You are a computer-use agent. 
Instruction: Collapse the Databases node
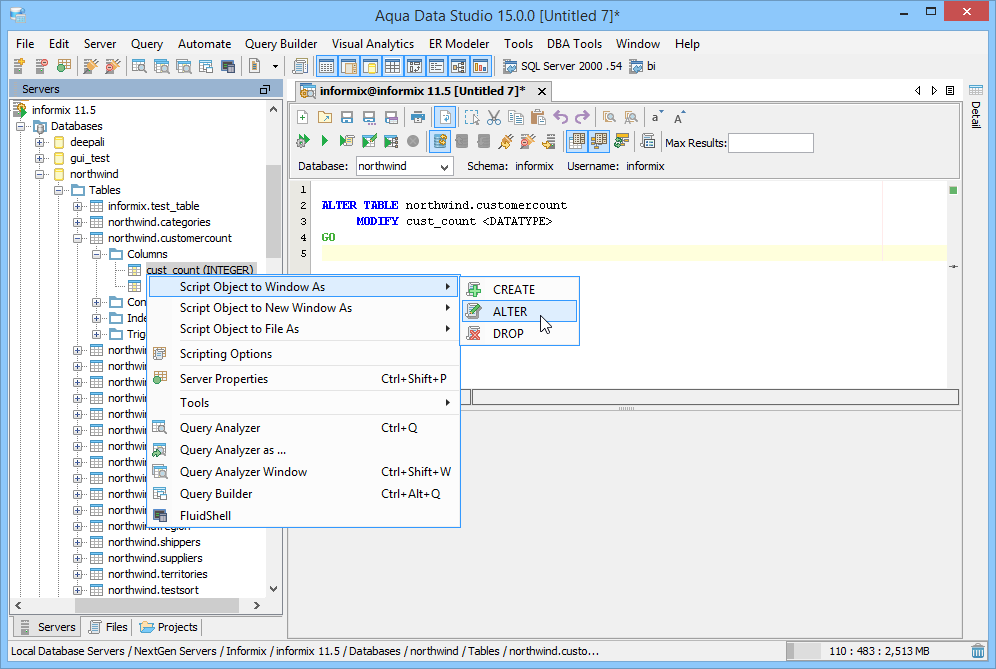coord(20,126)
